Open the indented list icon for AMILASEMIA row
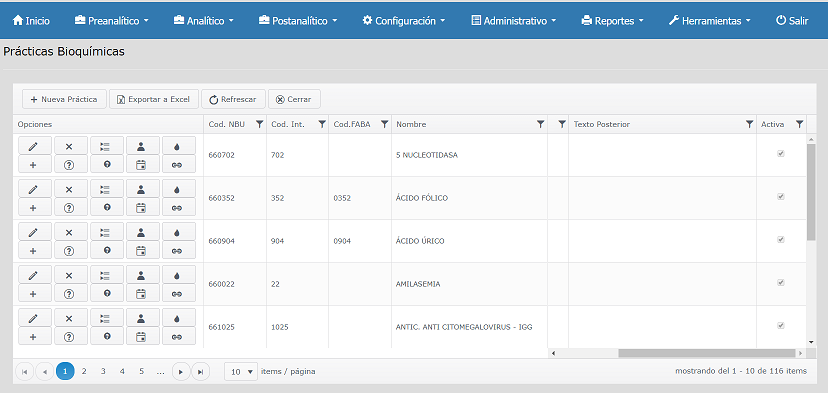Viewport: 828px width, 393px height. tap(107, 275)
